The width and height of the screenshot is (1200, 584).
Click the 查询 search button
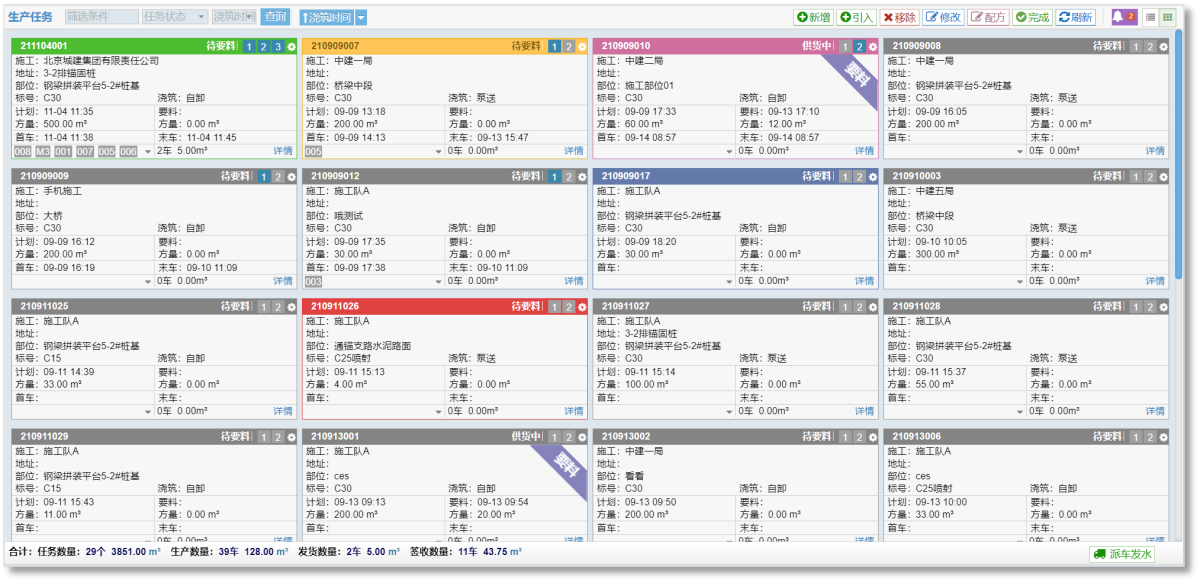[x=274, y=17]
